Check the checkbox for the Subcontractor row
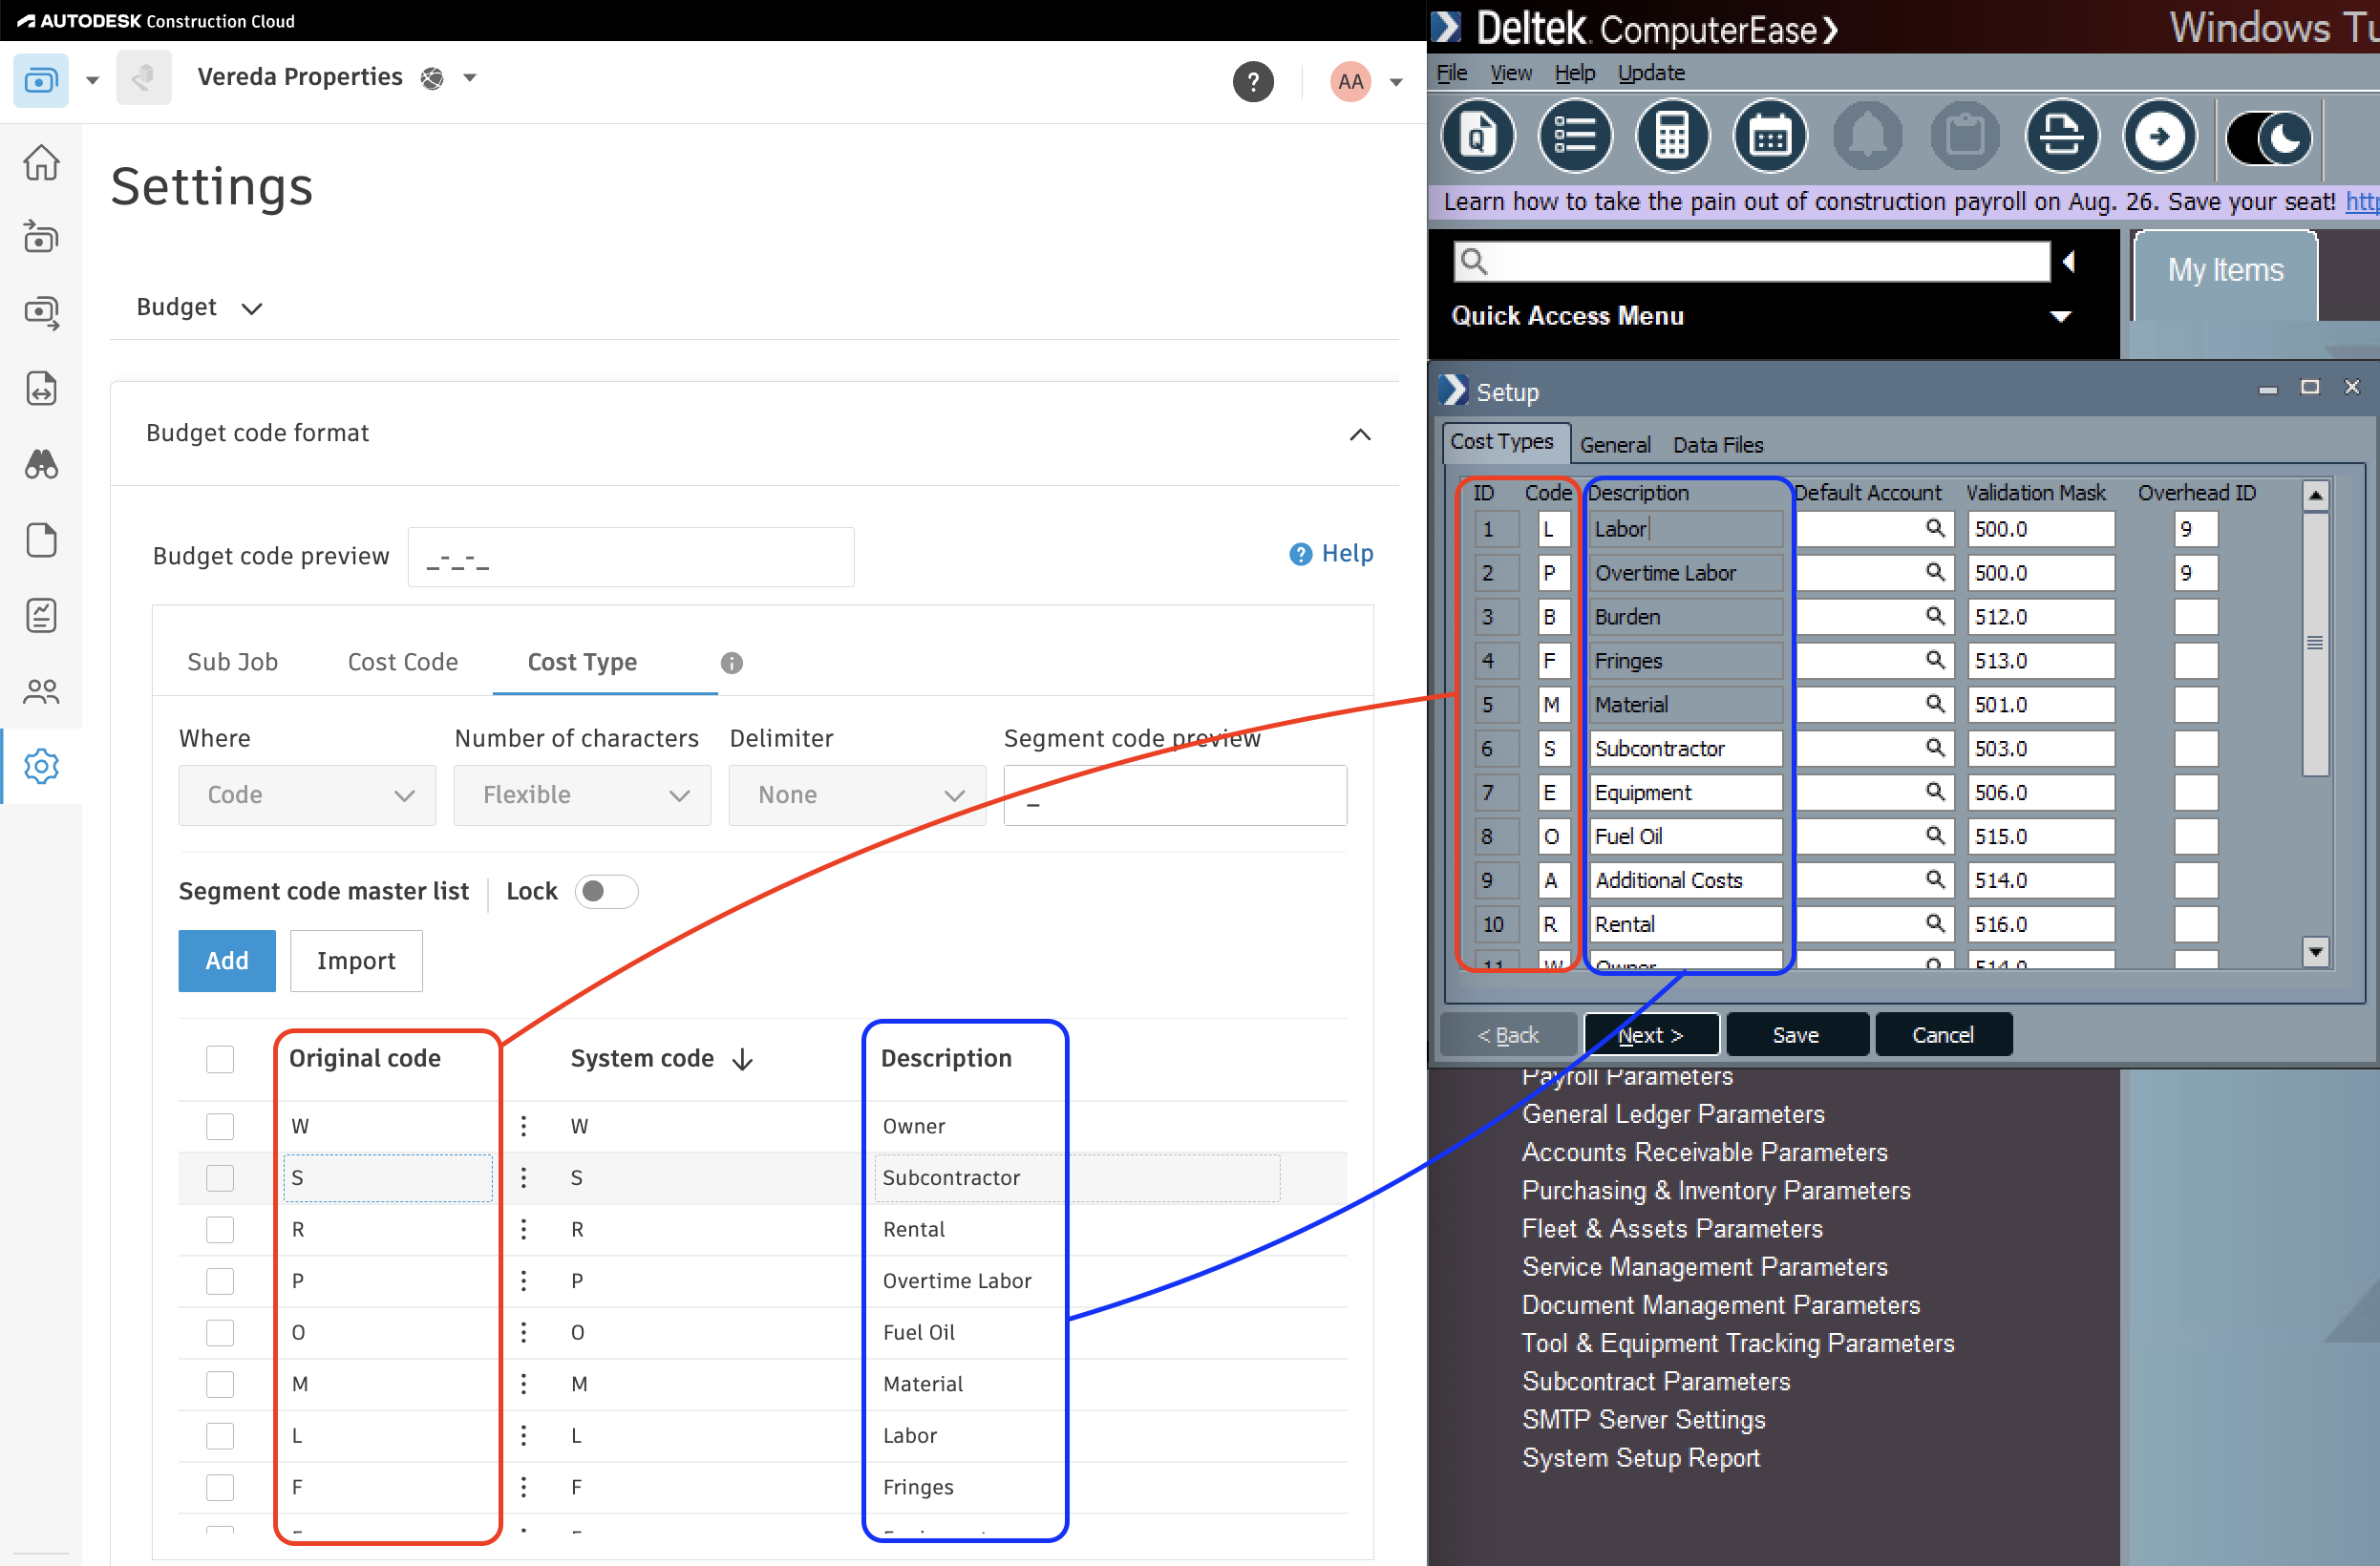Viewport: 2380px width, 1566px height. [x=220, y=1177]
